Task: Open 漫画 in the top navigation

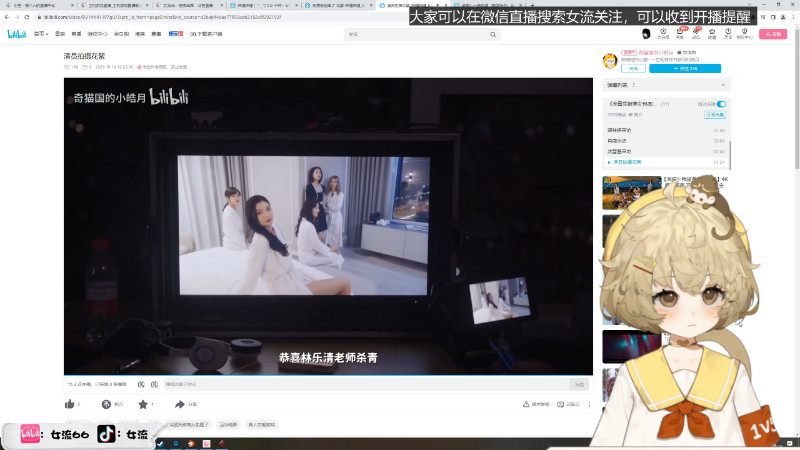Action: click(140, 34)
